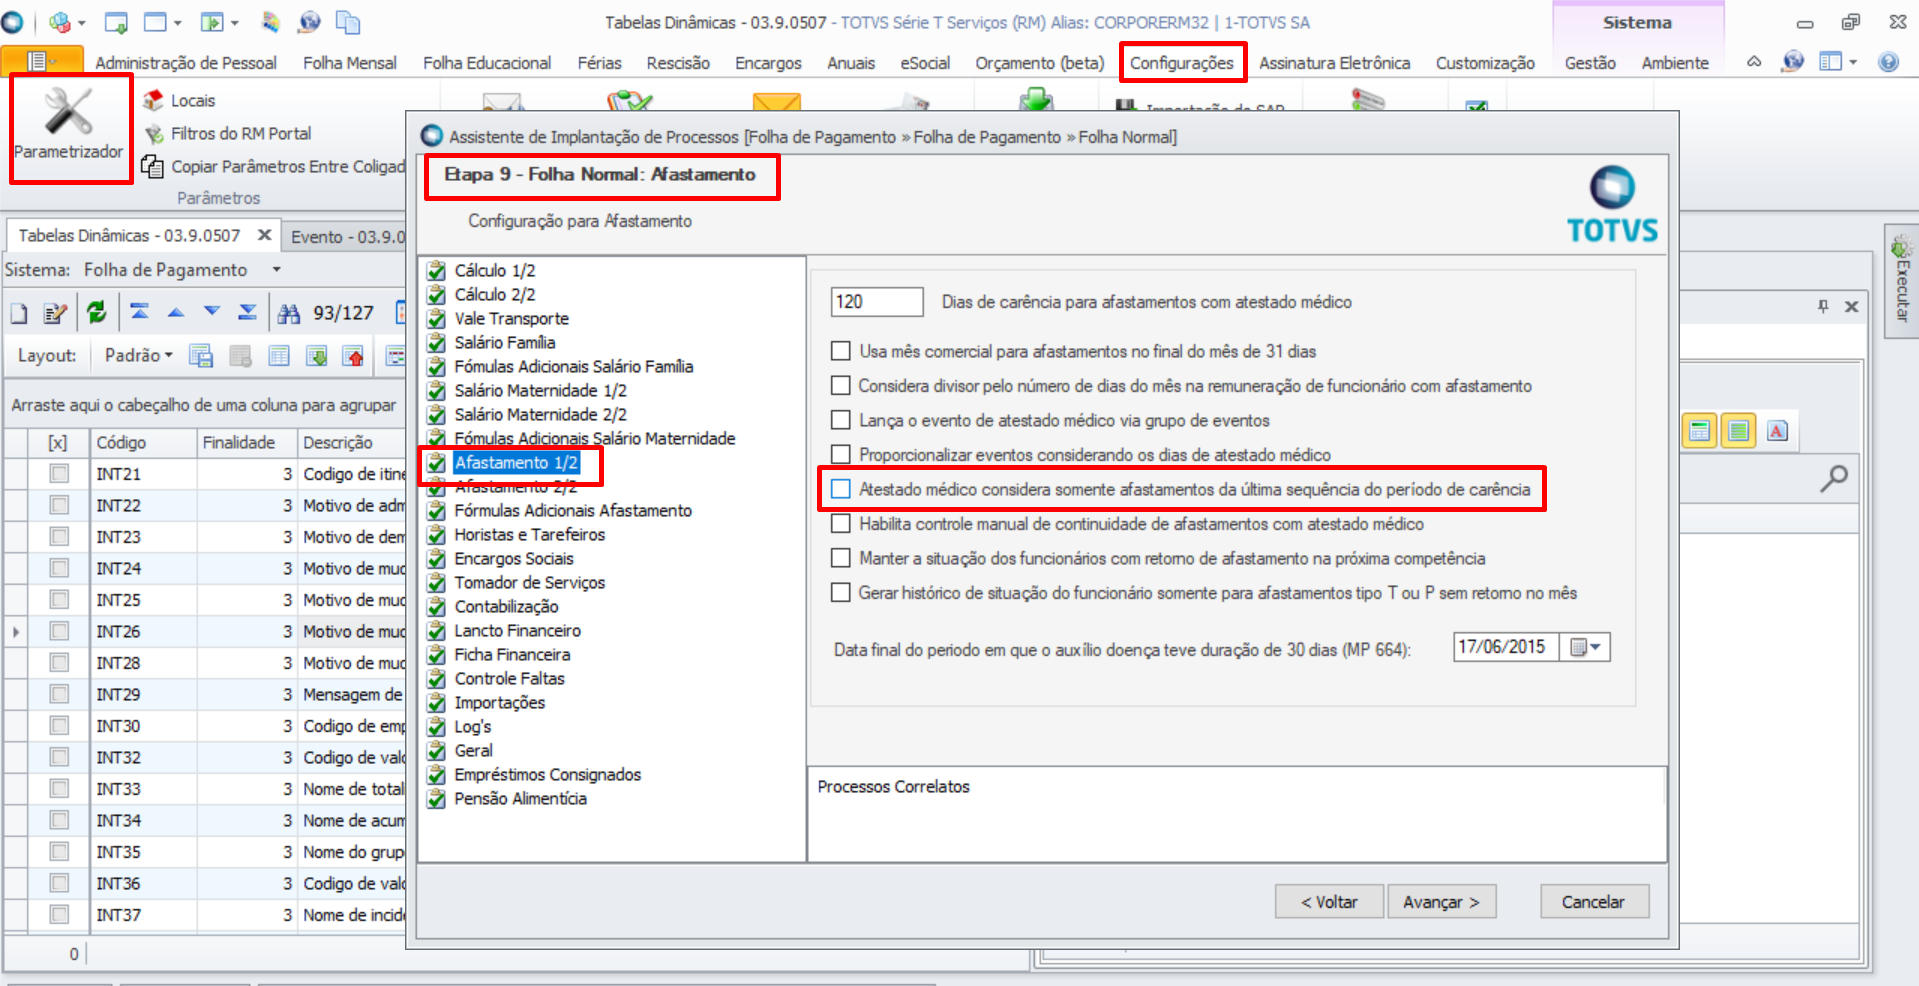This screenshot has width=1919, height=986.
Task: Click the Voltar button
Action: (1329, 902)
